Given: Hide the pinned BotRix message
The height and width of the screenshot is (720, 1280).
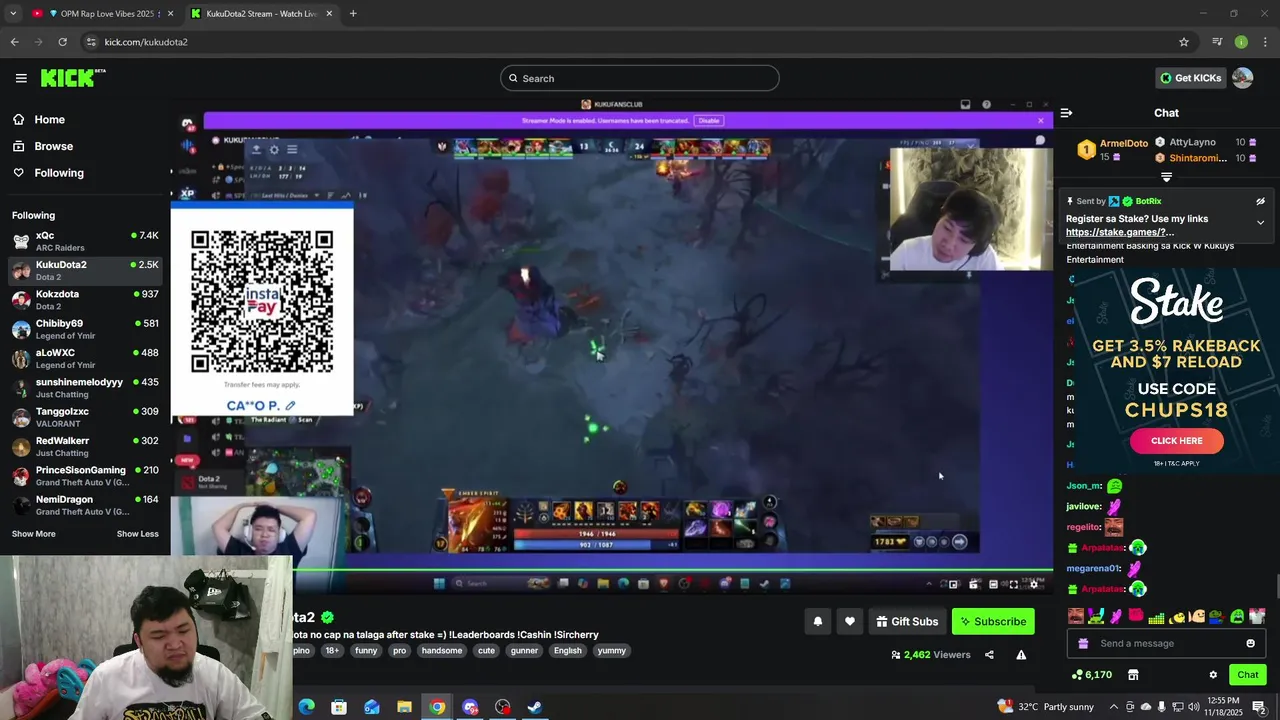Looking at the screenshot, I should pyautogui.click(x=1260, y=201).
